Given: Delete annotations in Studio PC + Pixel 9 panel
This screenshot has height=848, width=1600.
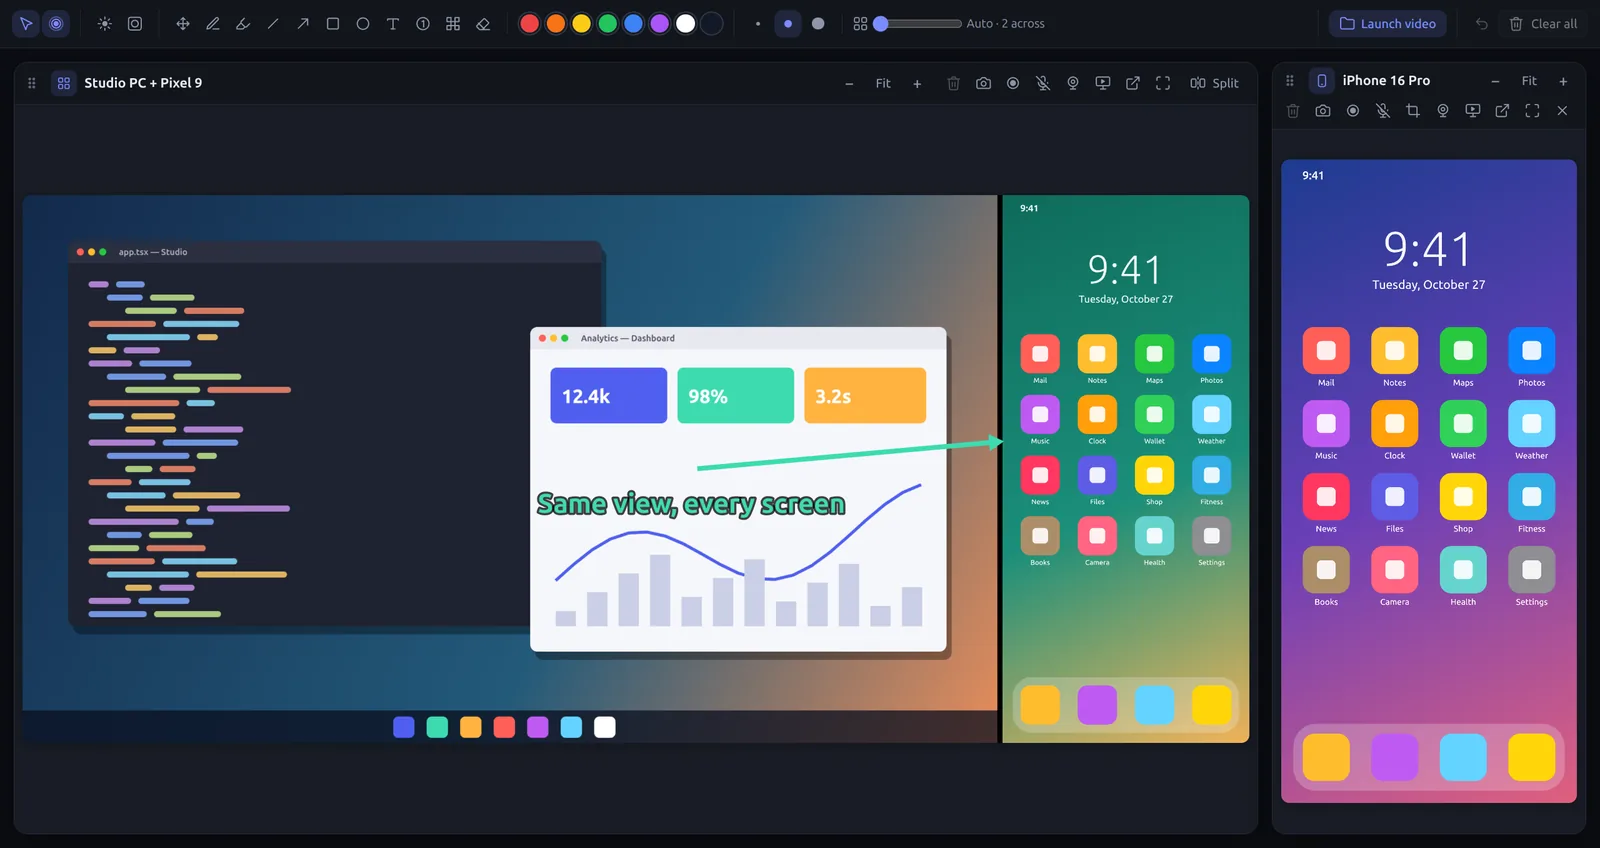Looking at the screenshot, I should (x=954, y=83).
